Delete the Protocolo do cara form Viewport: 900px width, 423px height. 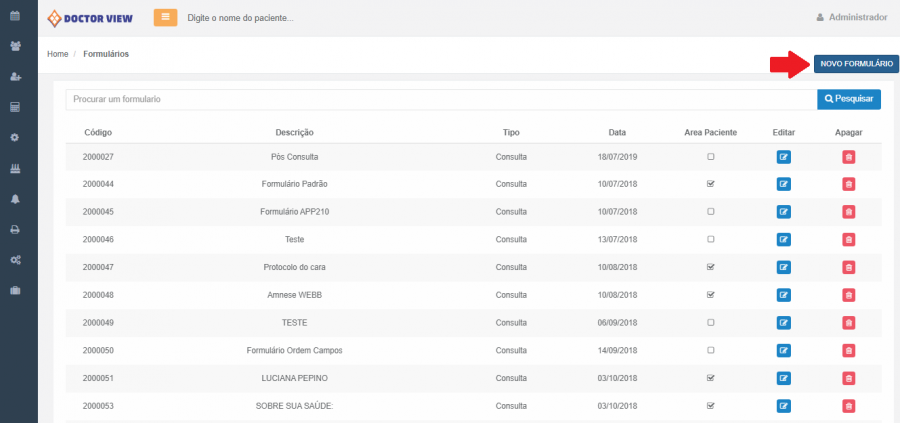848,267
